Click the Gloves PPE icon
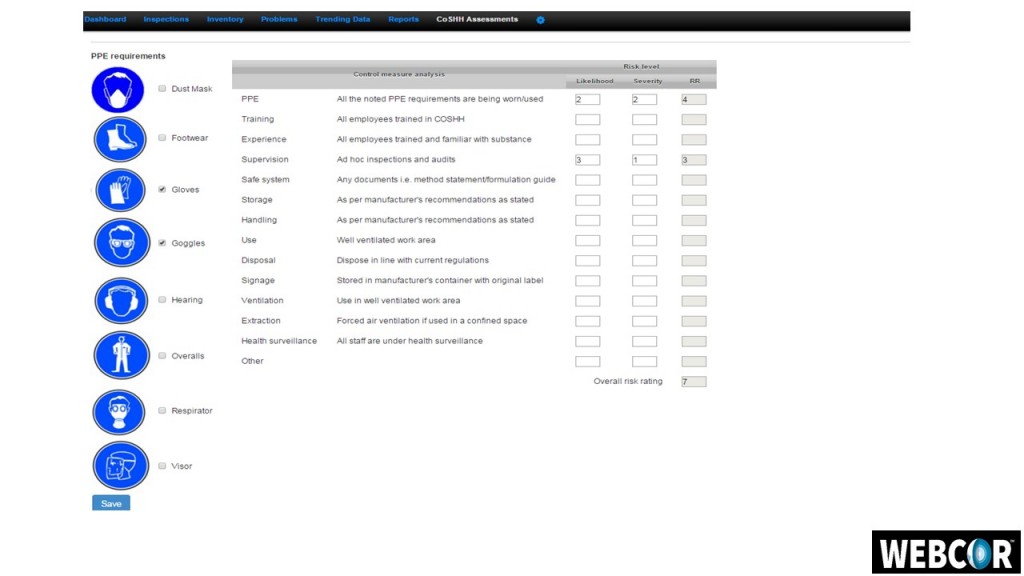This screenshot has height=576, width=1024. 120,190
